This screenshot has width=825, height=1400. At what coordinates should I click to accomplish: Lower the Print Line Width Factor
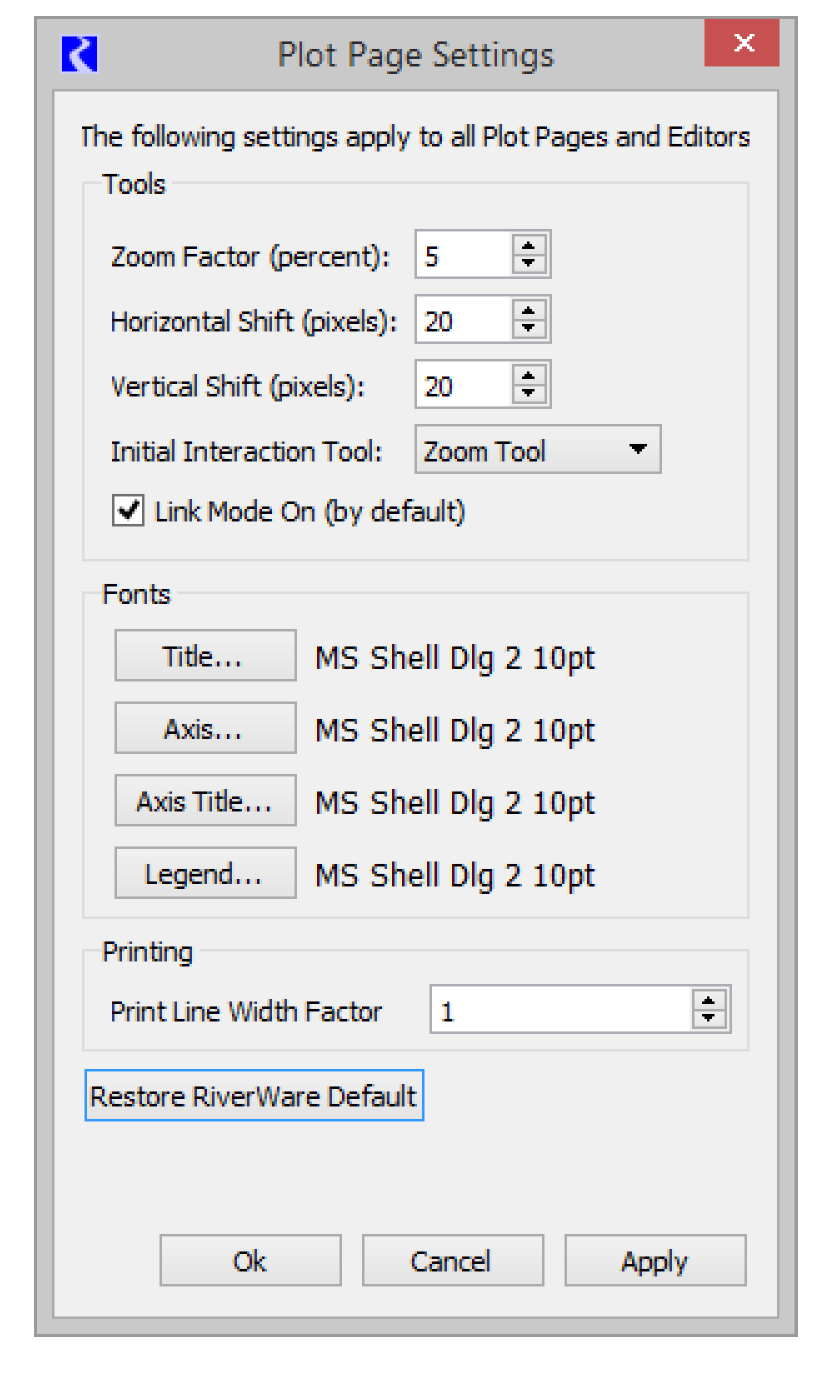pyautogui.click(x=709, y=1018)
